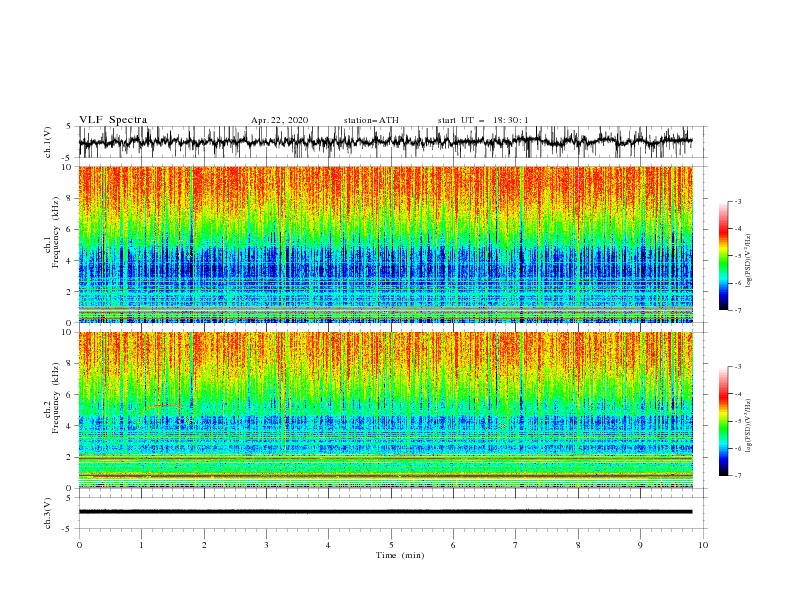Click the time axis tick label '7'
Viewport: 792px width, 612px height.
pos(516,545)
